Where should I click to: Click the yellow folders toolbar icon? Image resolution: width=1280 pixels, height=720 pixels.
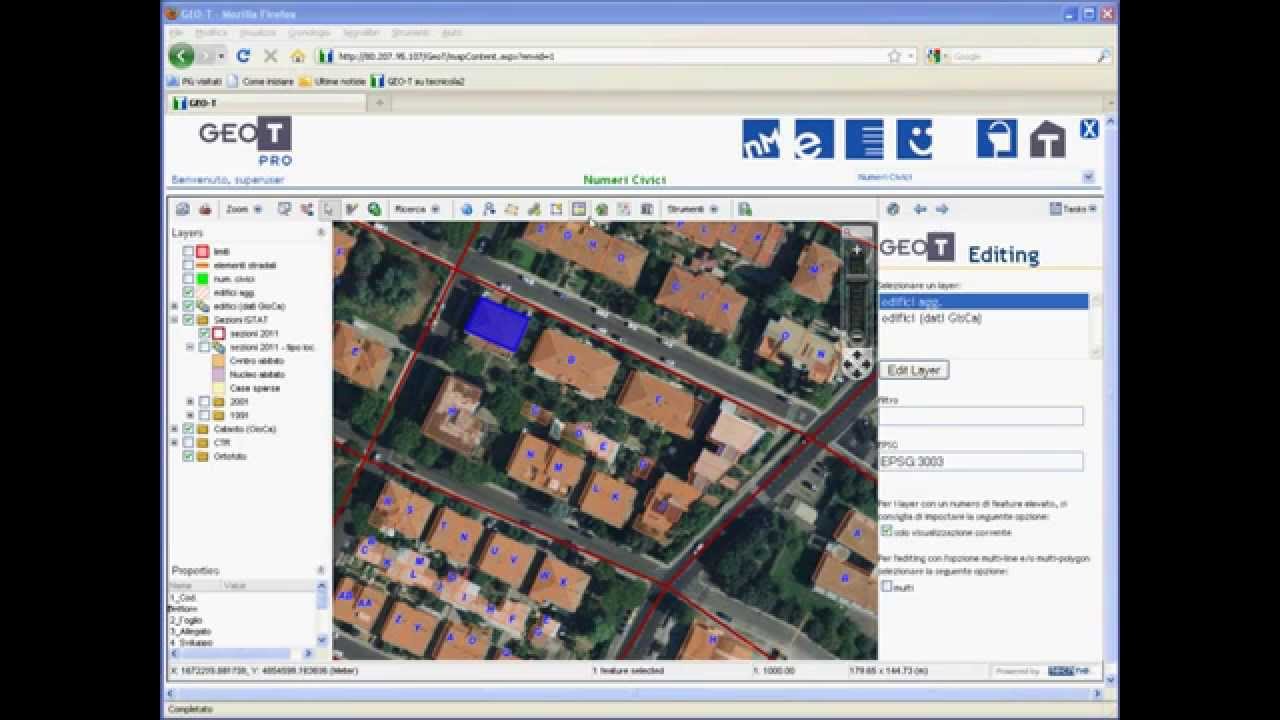point(511,209)
